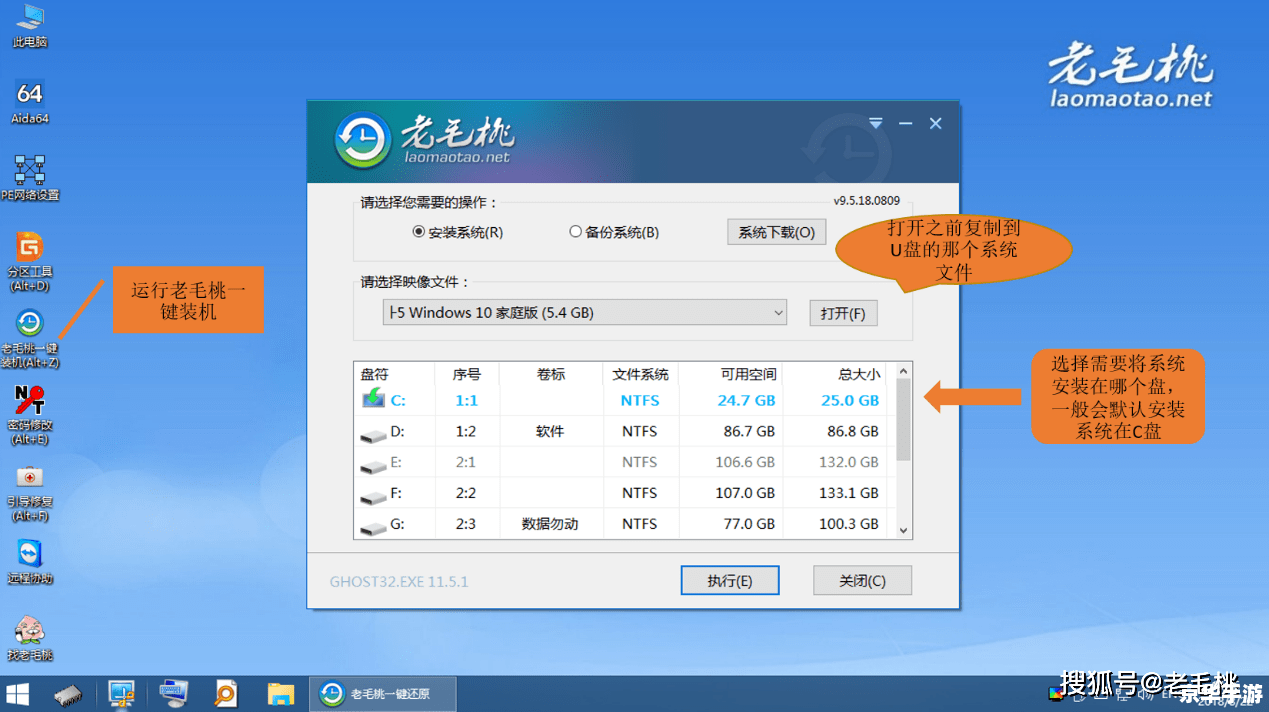Open the 此电脑 desktop icon

click(x=30, y=25)
